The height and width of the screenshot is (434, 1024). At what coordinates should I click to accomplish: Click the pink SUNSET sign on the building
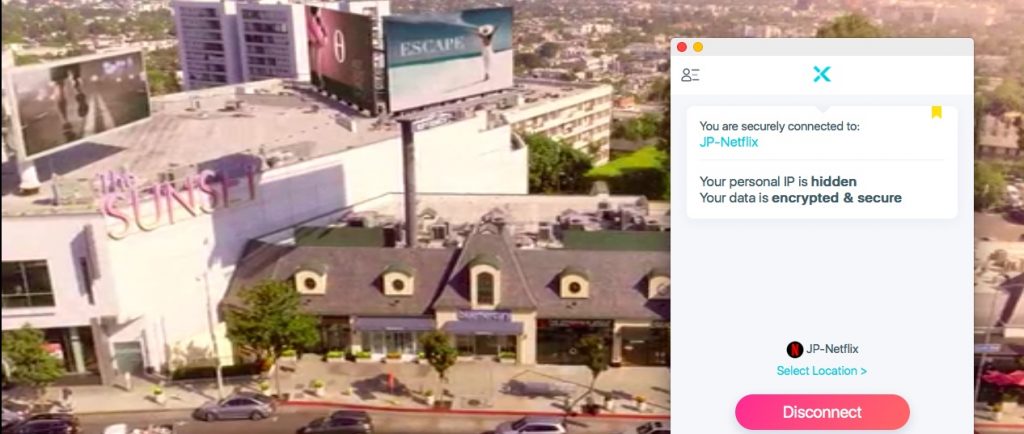pyautogui.click(x=180, y=196)
